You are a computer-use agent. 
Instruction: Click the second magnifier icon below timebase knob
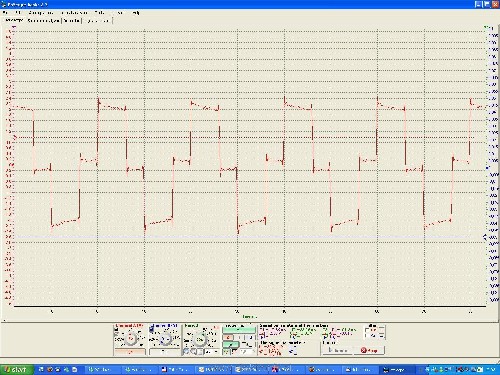pos(194,351)
